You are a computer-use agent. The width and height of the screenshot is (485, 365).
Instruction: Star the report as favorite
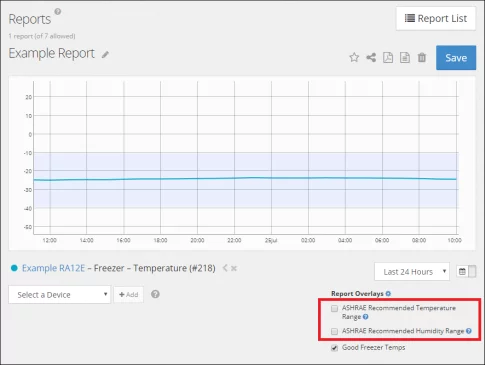point(354,58)
